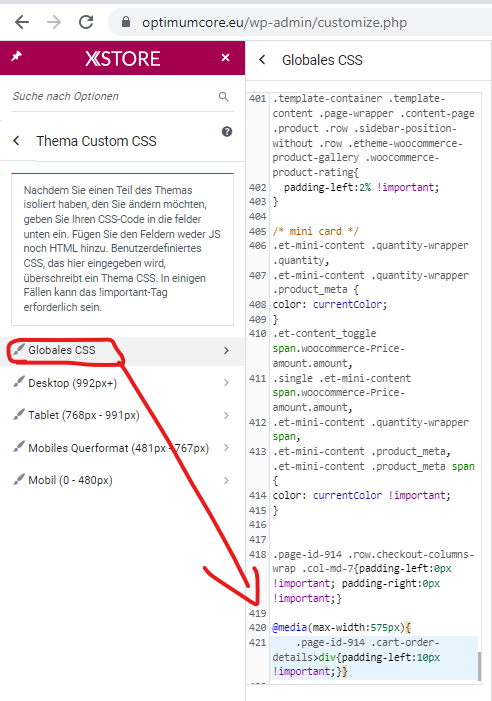Reload the page with refresh icon
492x701 pixels.
(86, 22)
